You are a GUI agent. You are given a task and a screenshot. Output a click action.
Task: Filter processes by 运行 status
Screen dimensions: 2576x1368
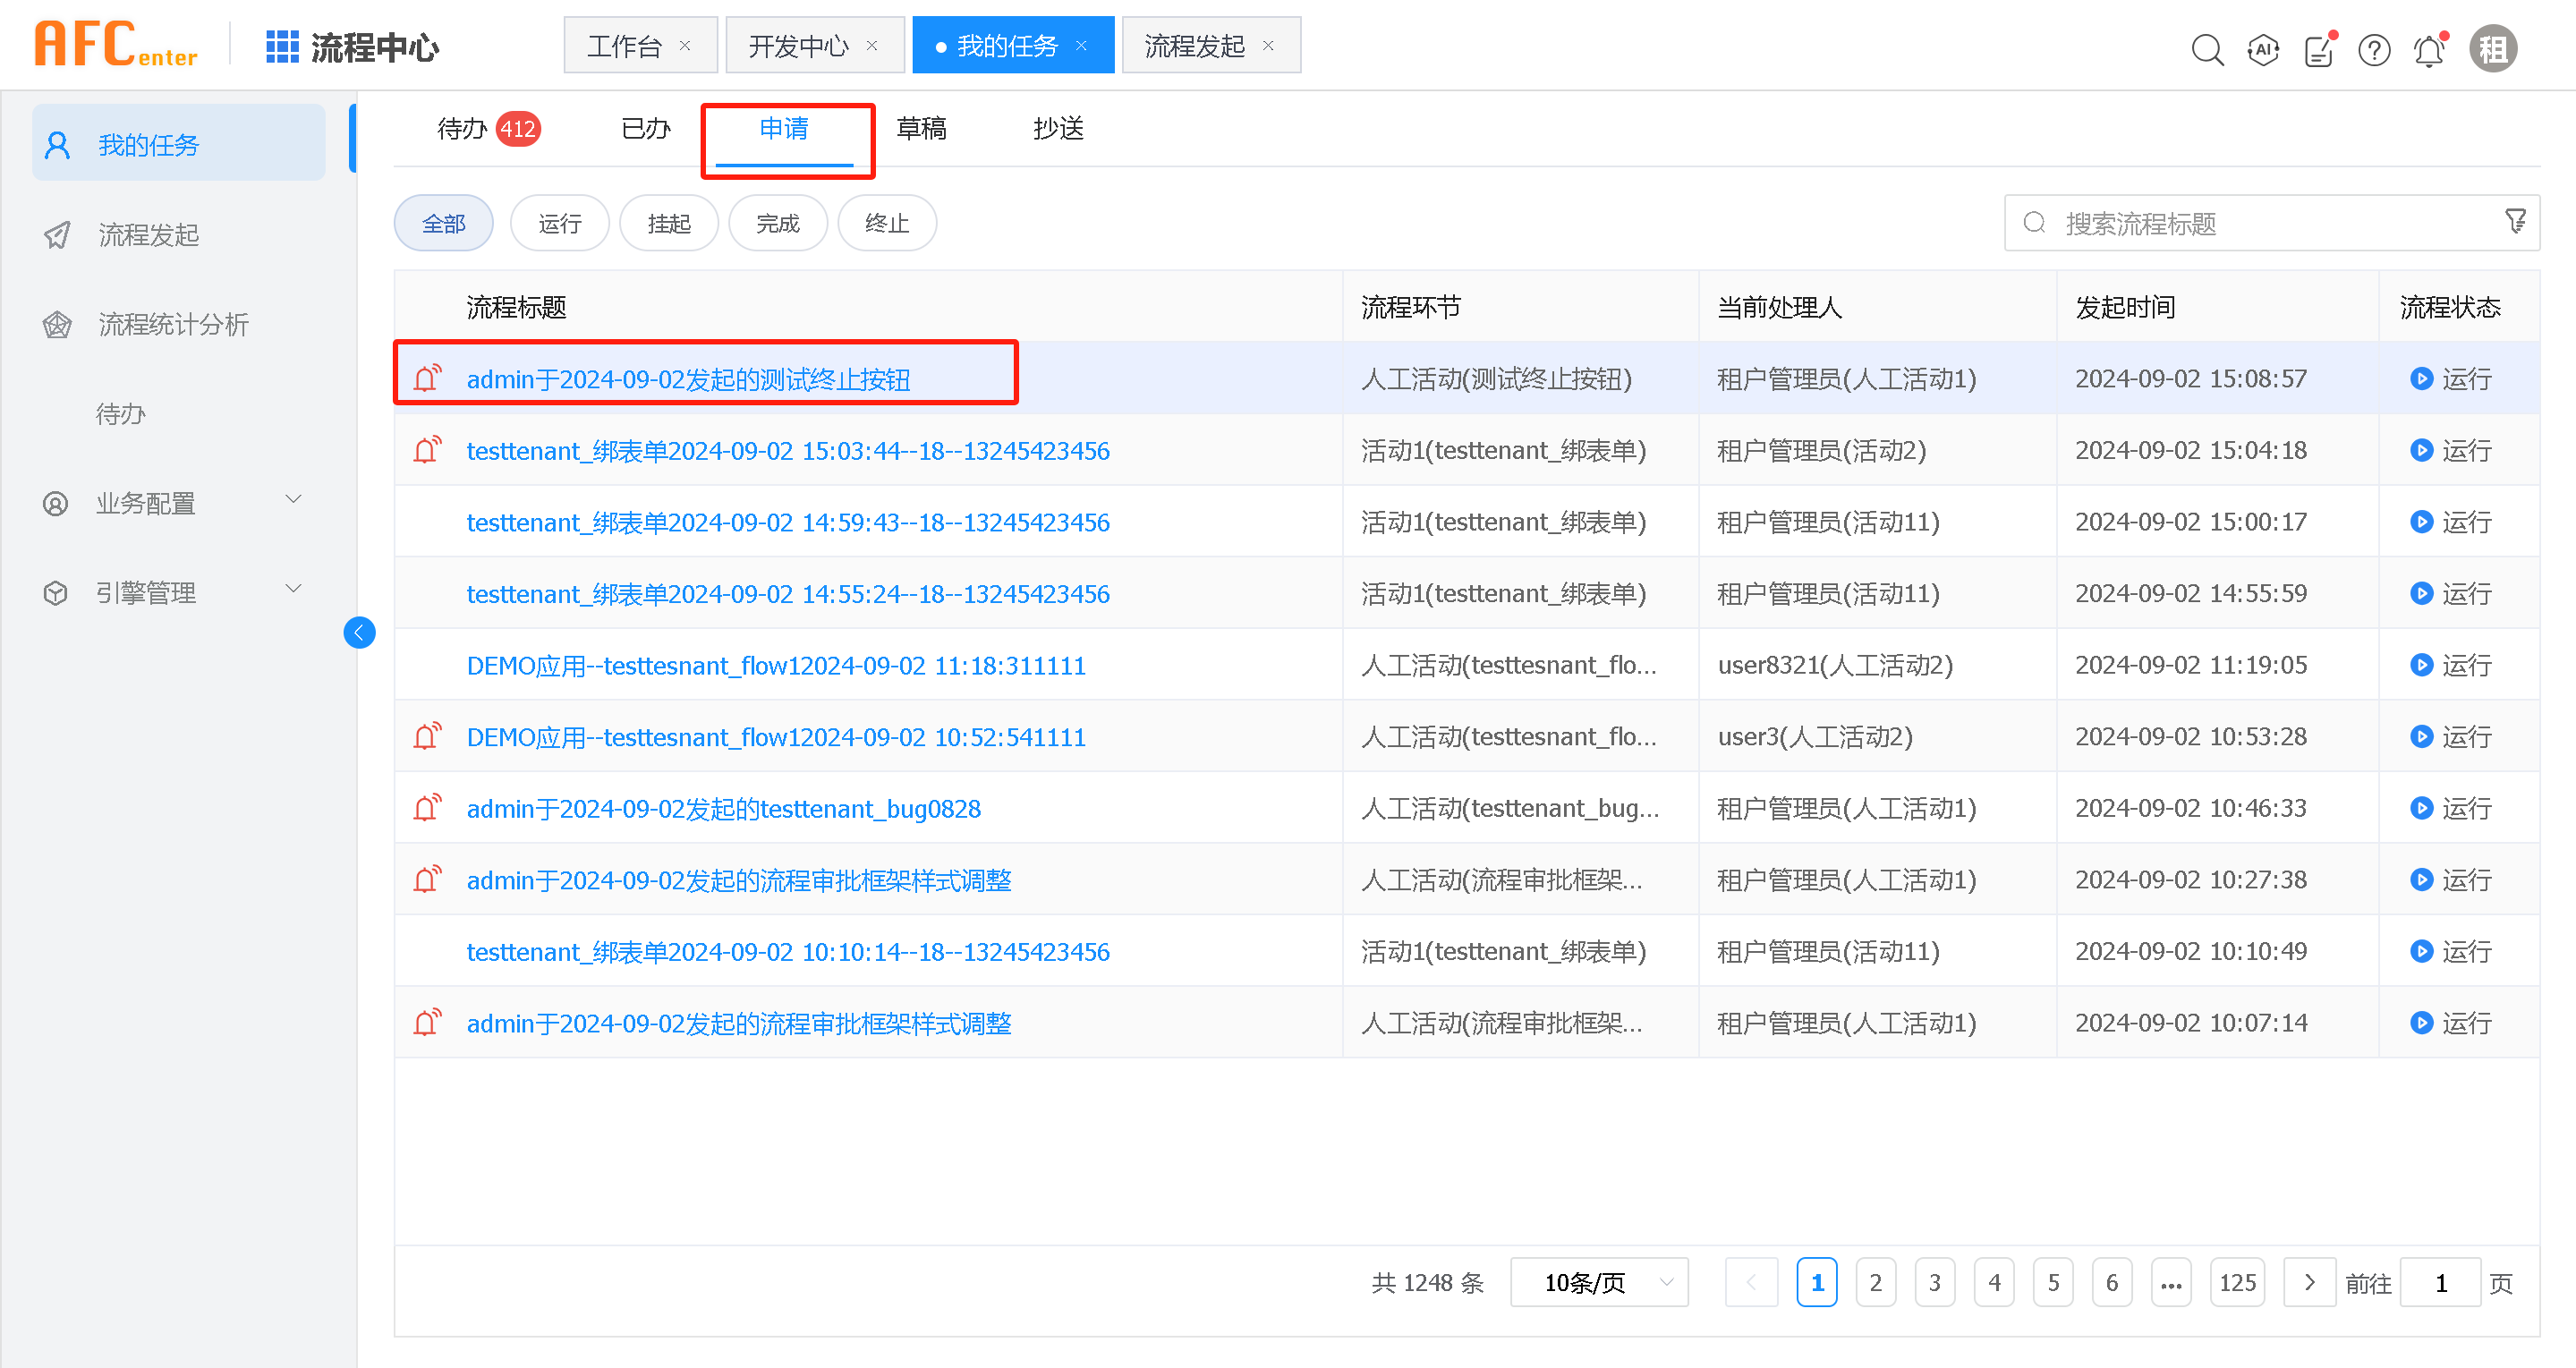tap(559, 222)
